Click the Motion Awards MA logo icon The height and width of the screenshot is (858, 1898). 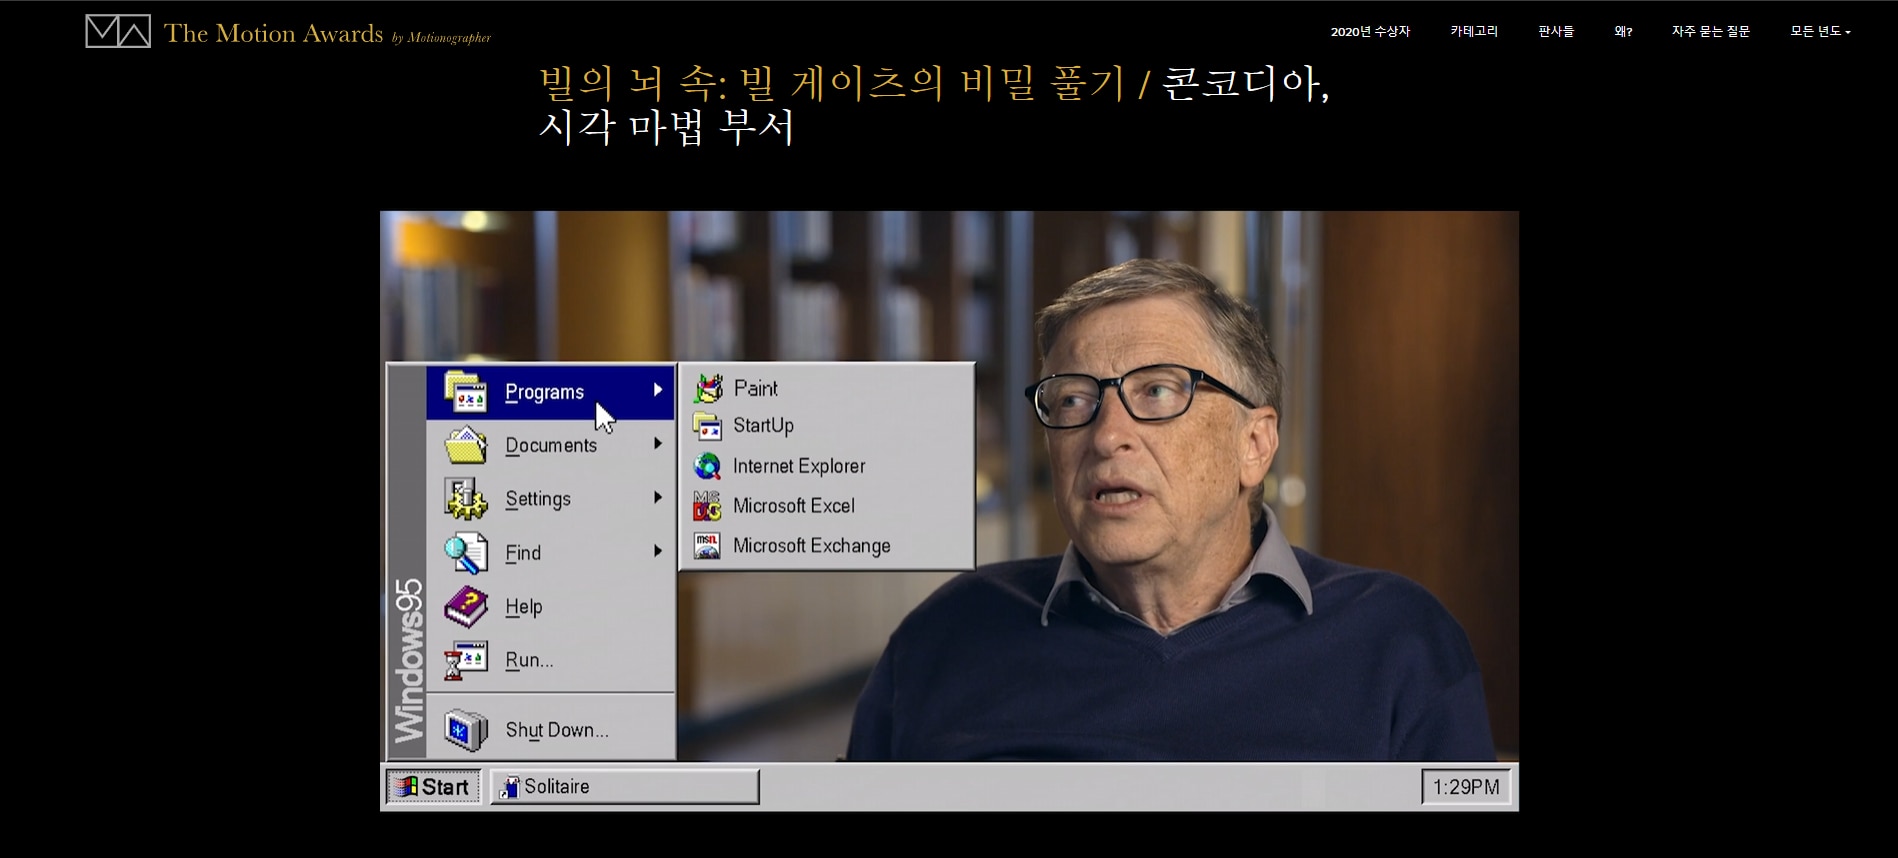tap(118, 31)
